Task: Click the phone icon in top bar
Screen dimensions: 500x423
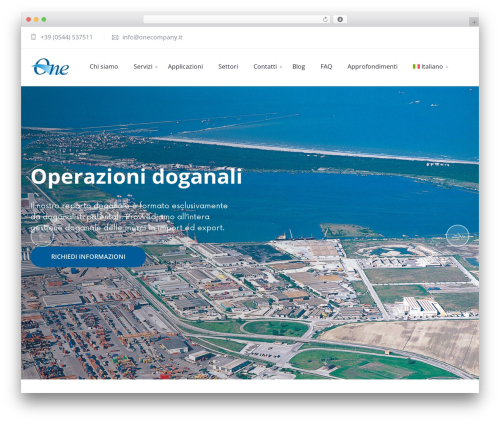Action: point(33,37)
